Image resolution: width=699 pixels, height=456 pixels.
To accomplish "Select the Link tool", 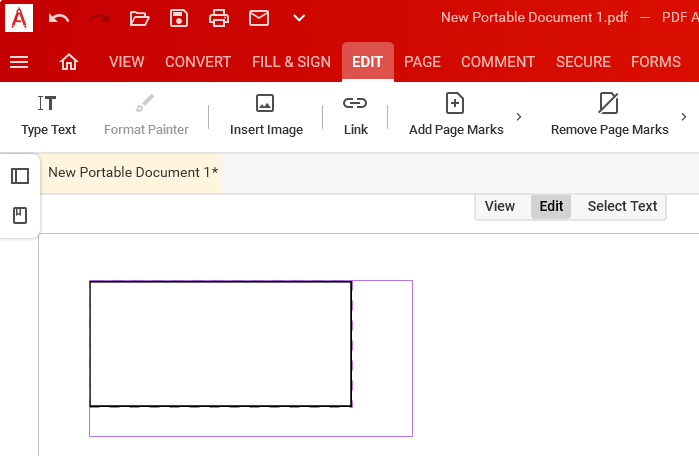I will coord(355,115).
